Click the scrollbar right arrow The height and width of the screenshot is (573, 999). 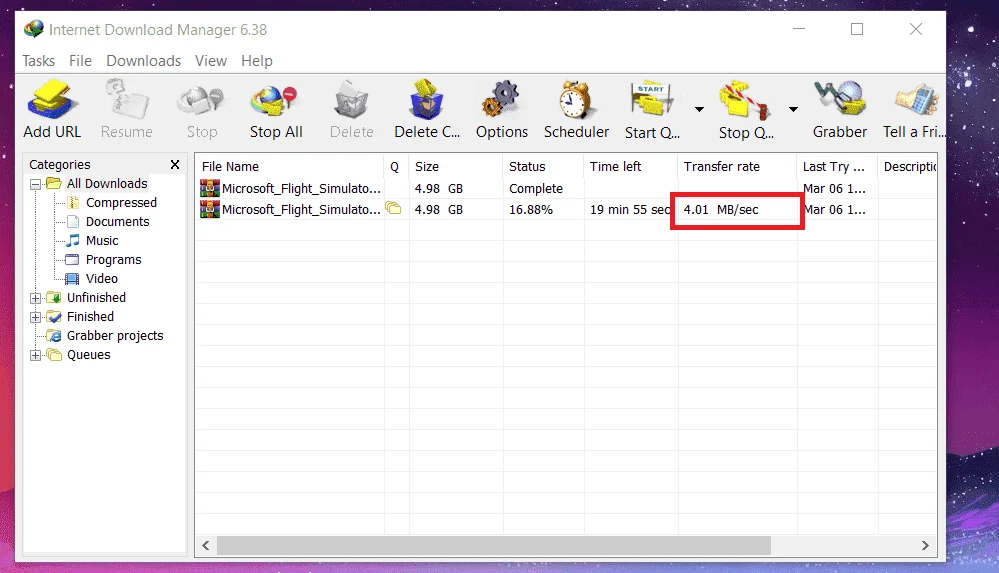point(925,546)
